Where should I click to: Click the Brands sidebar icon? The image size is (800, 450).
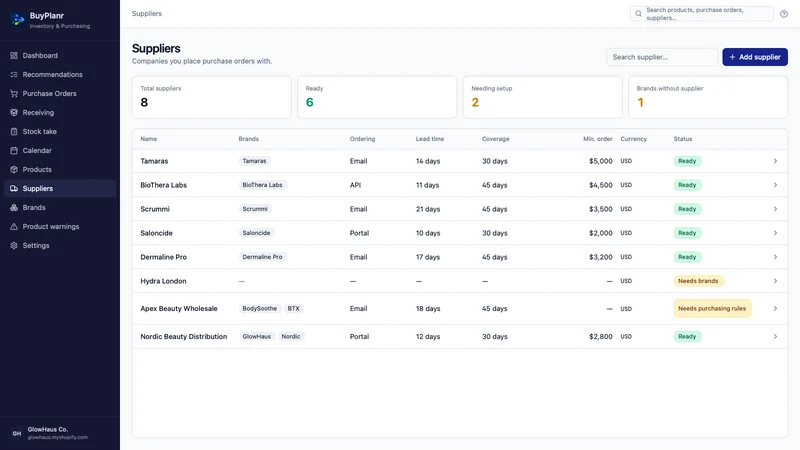[14, 208]
